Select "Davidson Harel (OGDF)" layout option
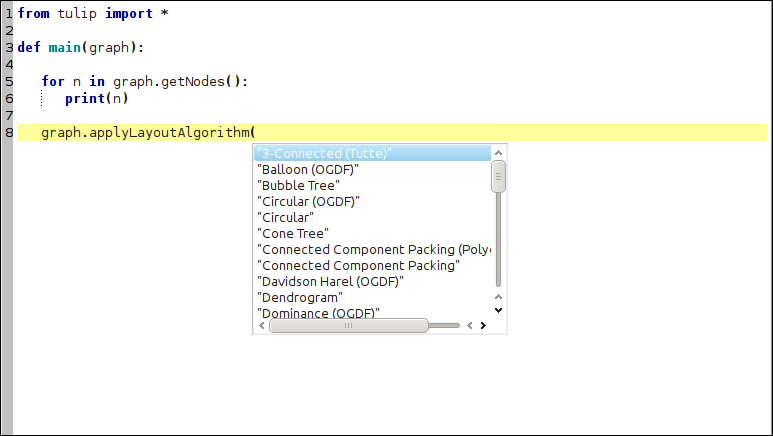The height and width of the screenshot is (436, 773). 331,281
